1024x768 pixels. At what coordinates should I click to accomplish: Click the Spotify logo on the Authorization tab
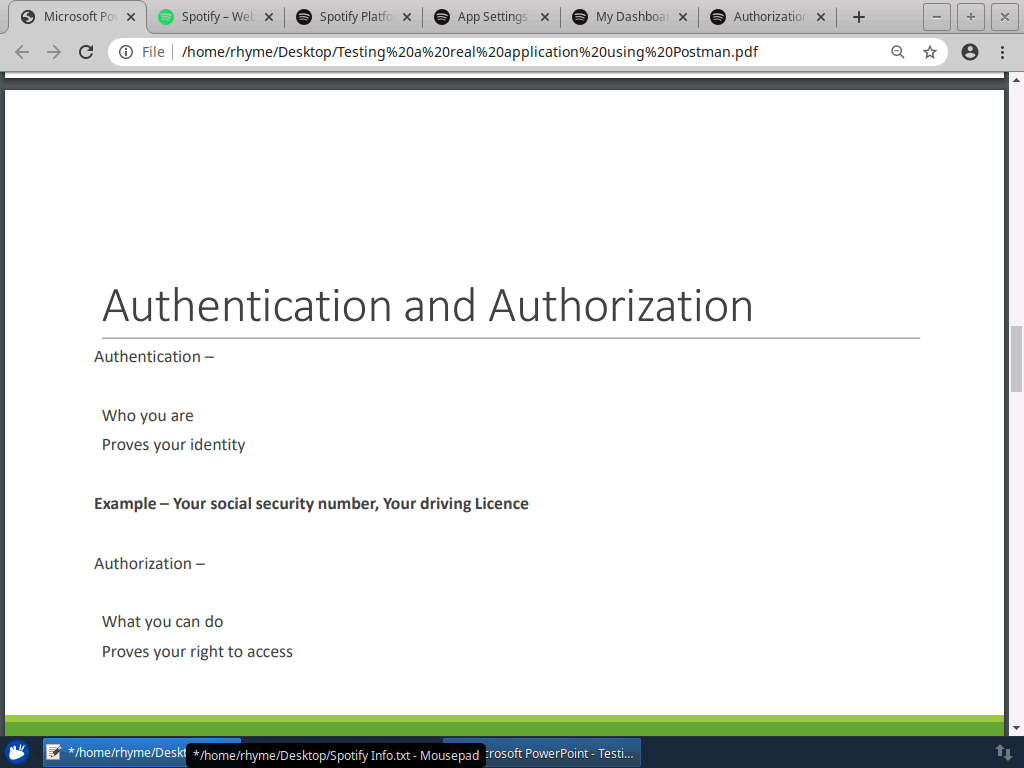click(x=716, y=16)
